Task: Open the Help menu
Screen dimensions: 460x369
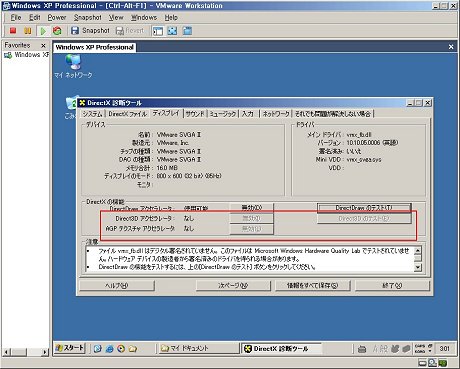Action: [171, 17]
